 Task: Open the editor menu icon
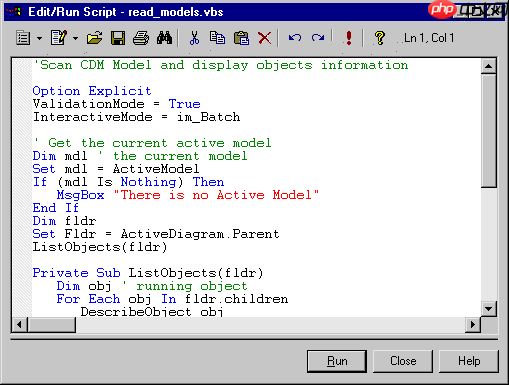click(23, 38)
